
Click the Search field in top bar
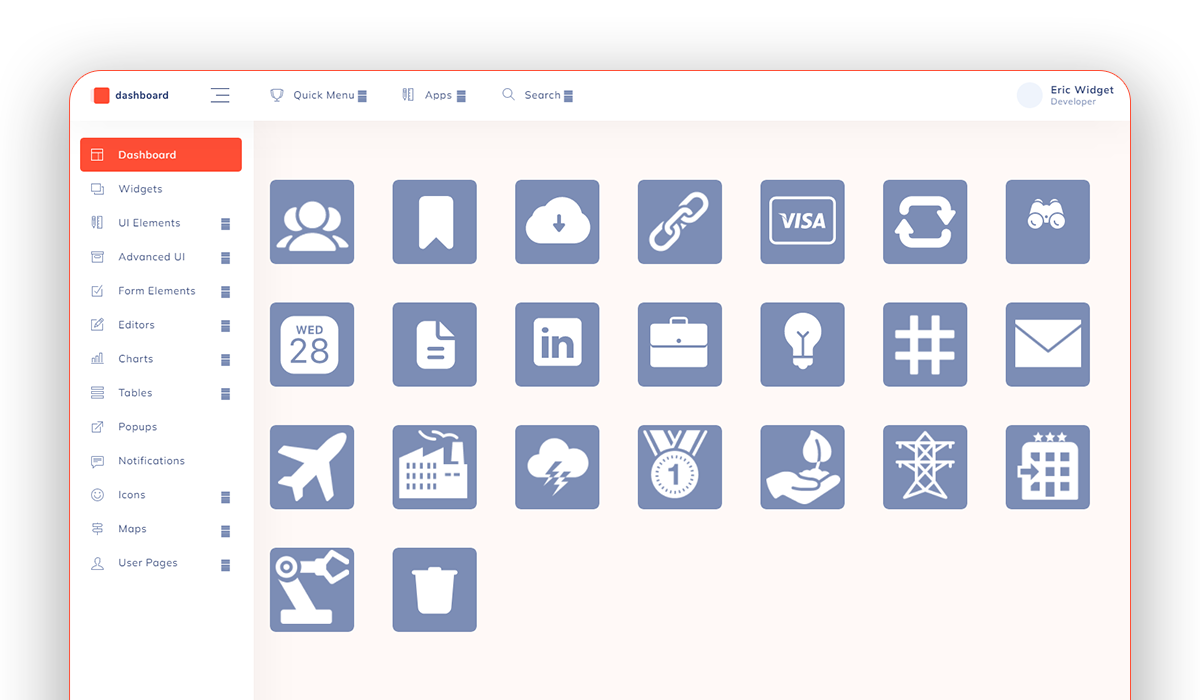[x=537, y=95]
